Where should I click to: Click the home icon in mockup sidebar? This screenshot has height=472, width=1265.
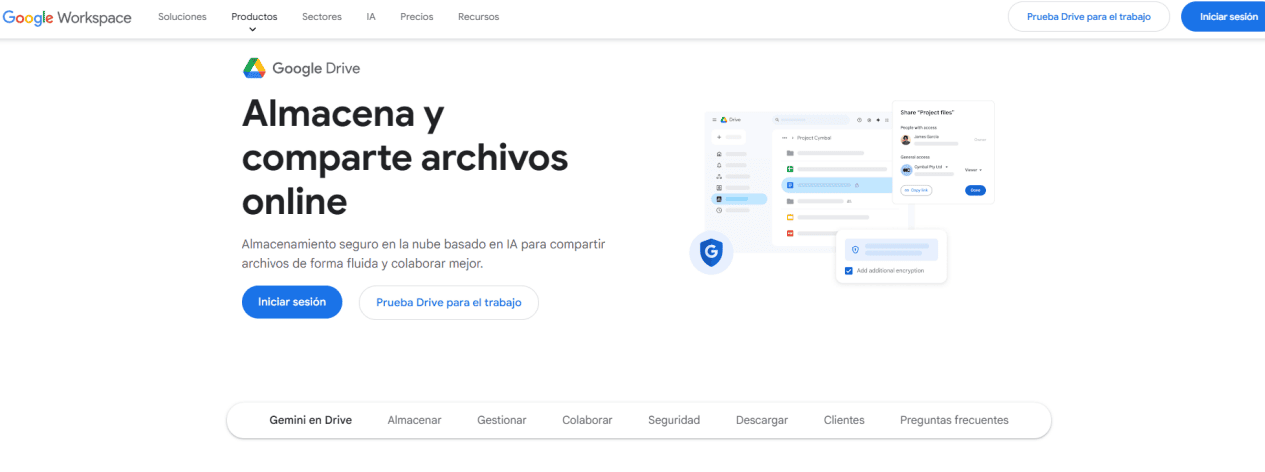pyautogui.click(x=719, y=154)
